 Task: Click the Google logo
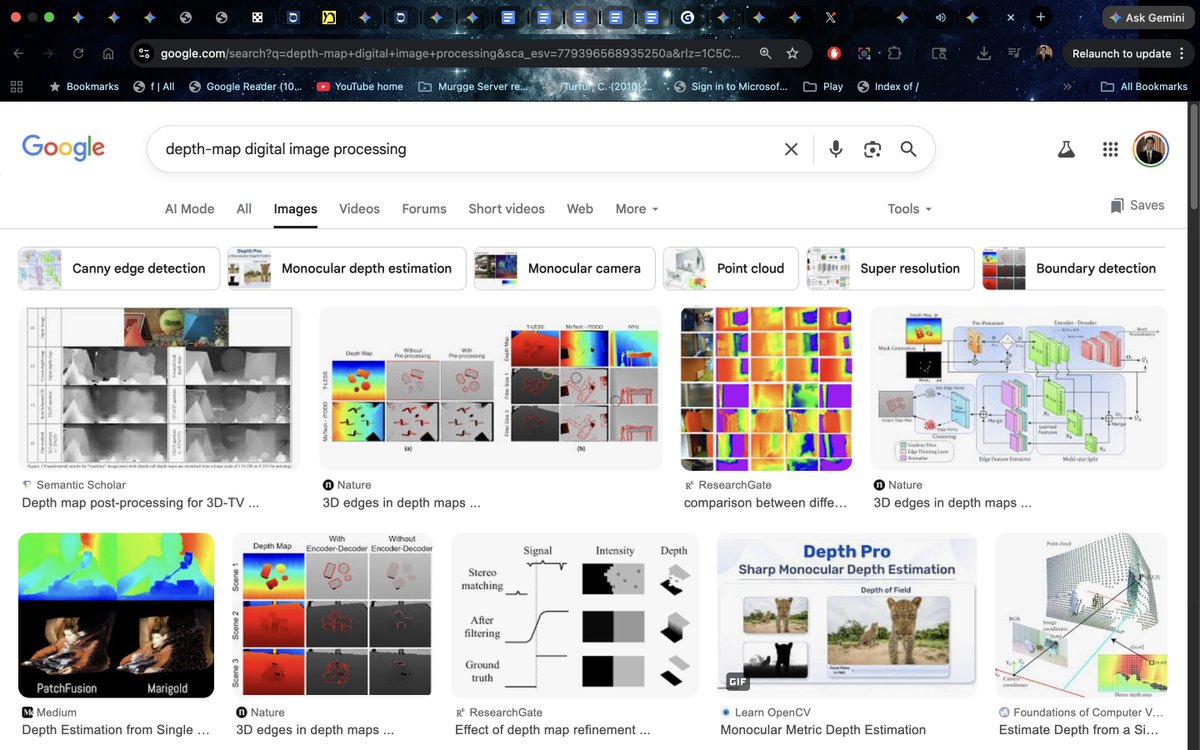tap(63, 148)
